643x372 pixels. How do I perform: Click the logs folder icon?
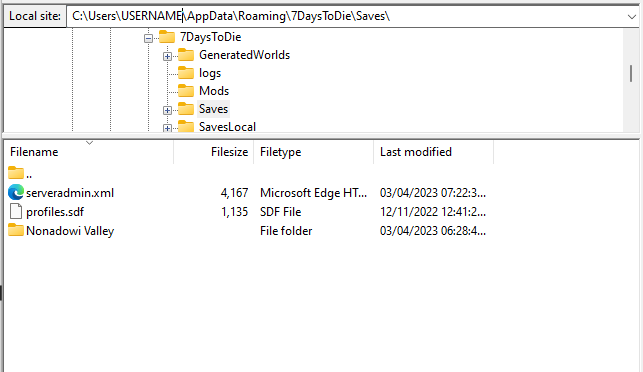[186, 73]
